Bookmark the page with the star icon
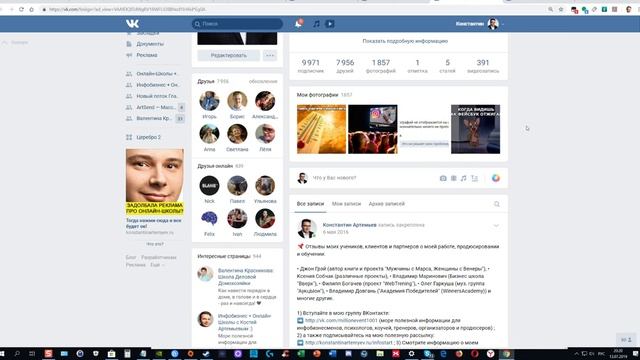This screenshot has width=640, height=360. [x=561, y=9]
